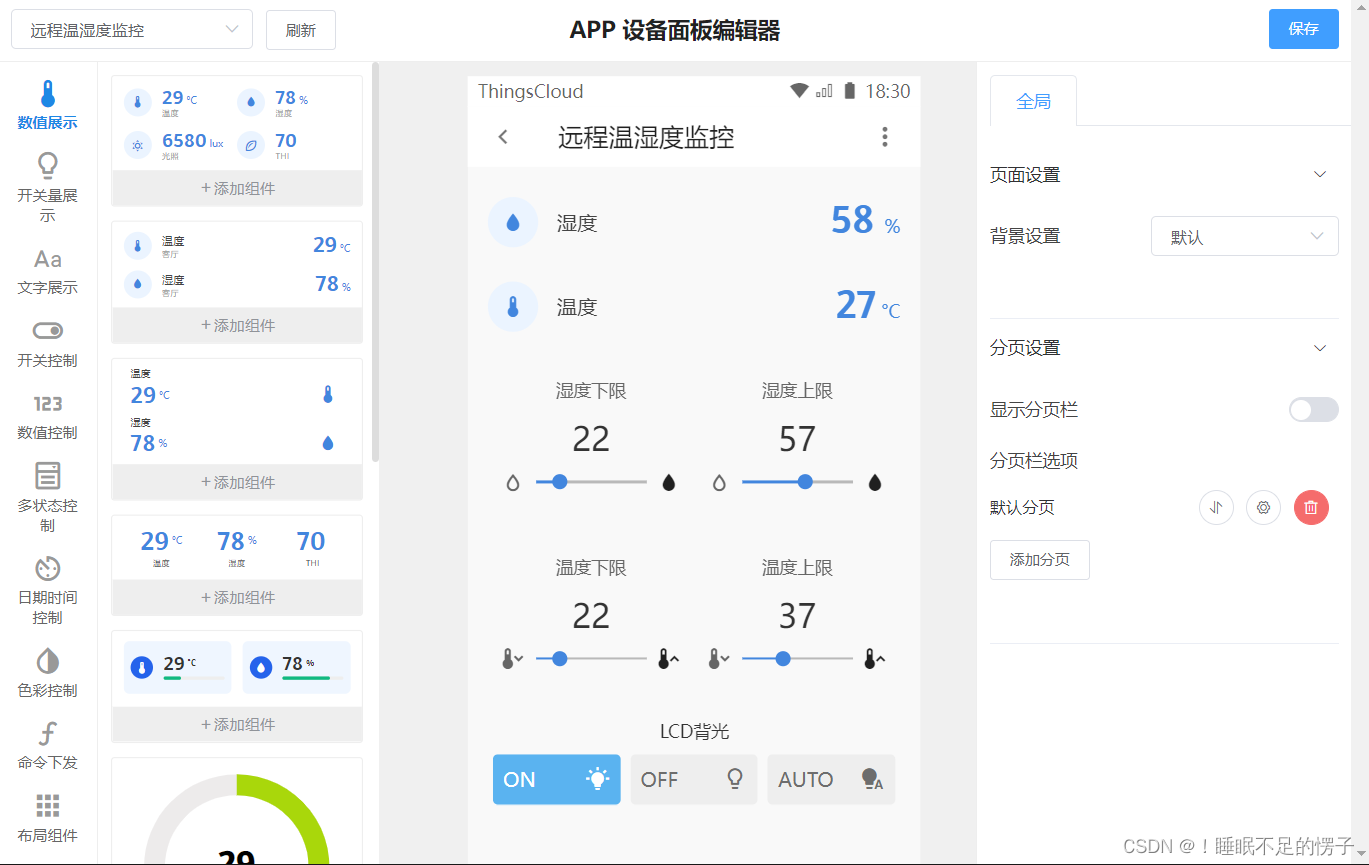The height and width of the screenshot is (865, 1369).
Task: Click the 默认分页 label
Action: pyautogui.click(x=1022, y=507)
